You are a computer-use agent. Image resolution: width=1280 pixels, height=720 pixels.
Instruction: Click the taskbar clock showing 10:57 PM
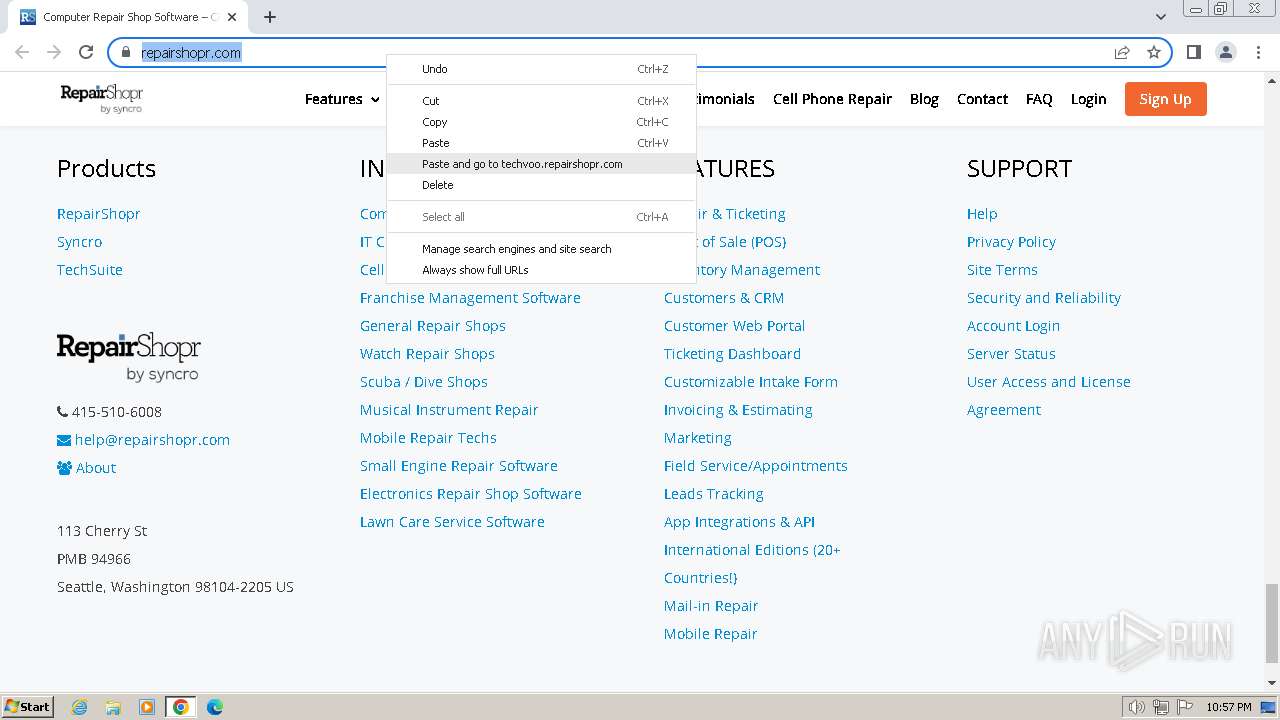click(x=1228, y=707)
